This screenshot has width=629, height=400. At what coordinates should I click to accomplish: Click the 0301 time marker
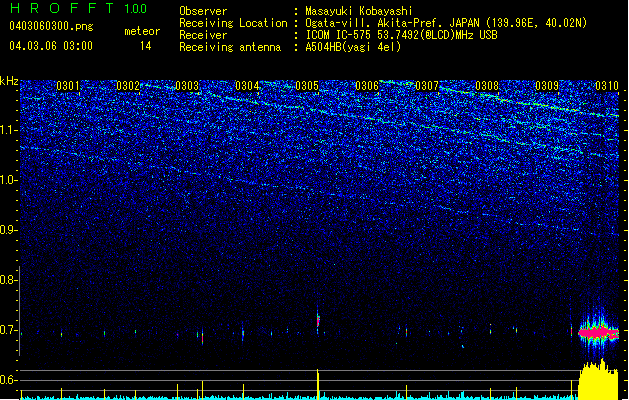click(x=67, y=86)
